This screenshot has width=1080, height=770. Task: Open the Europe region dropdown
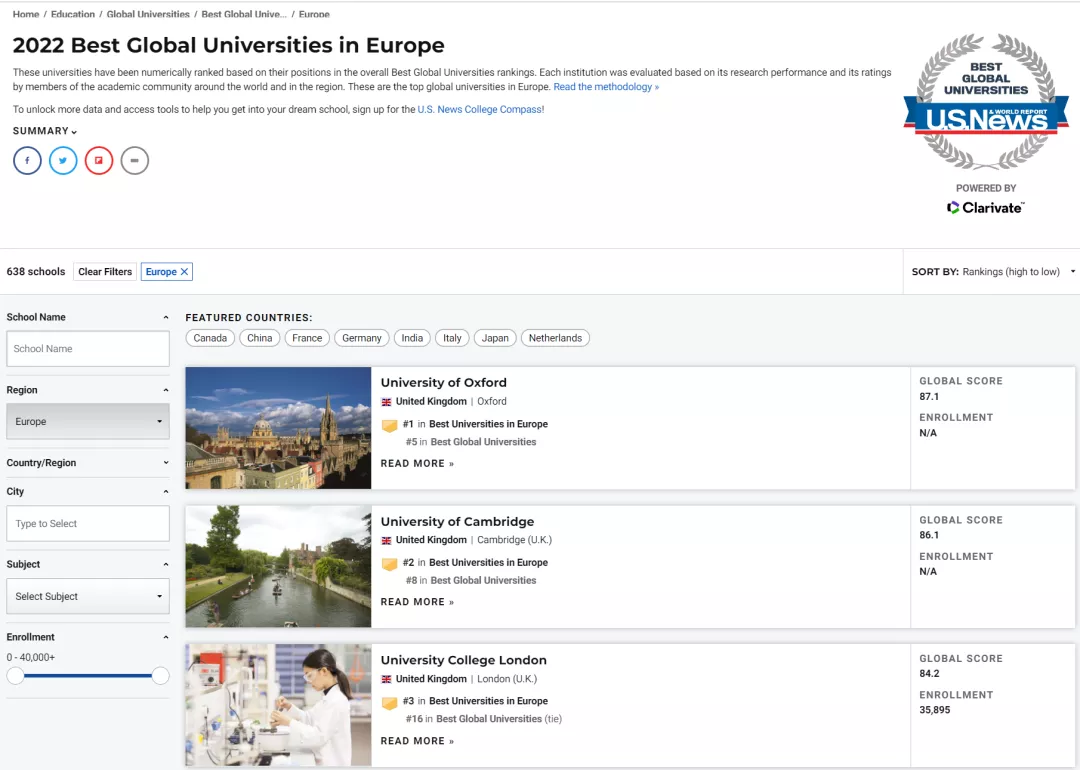click(x=87, y=422)
